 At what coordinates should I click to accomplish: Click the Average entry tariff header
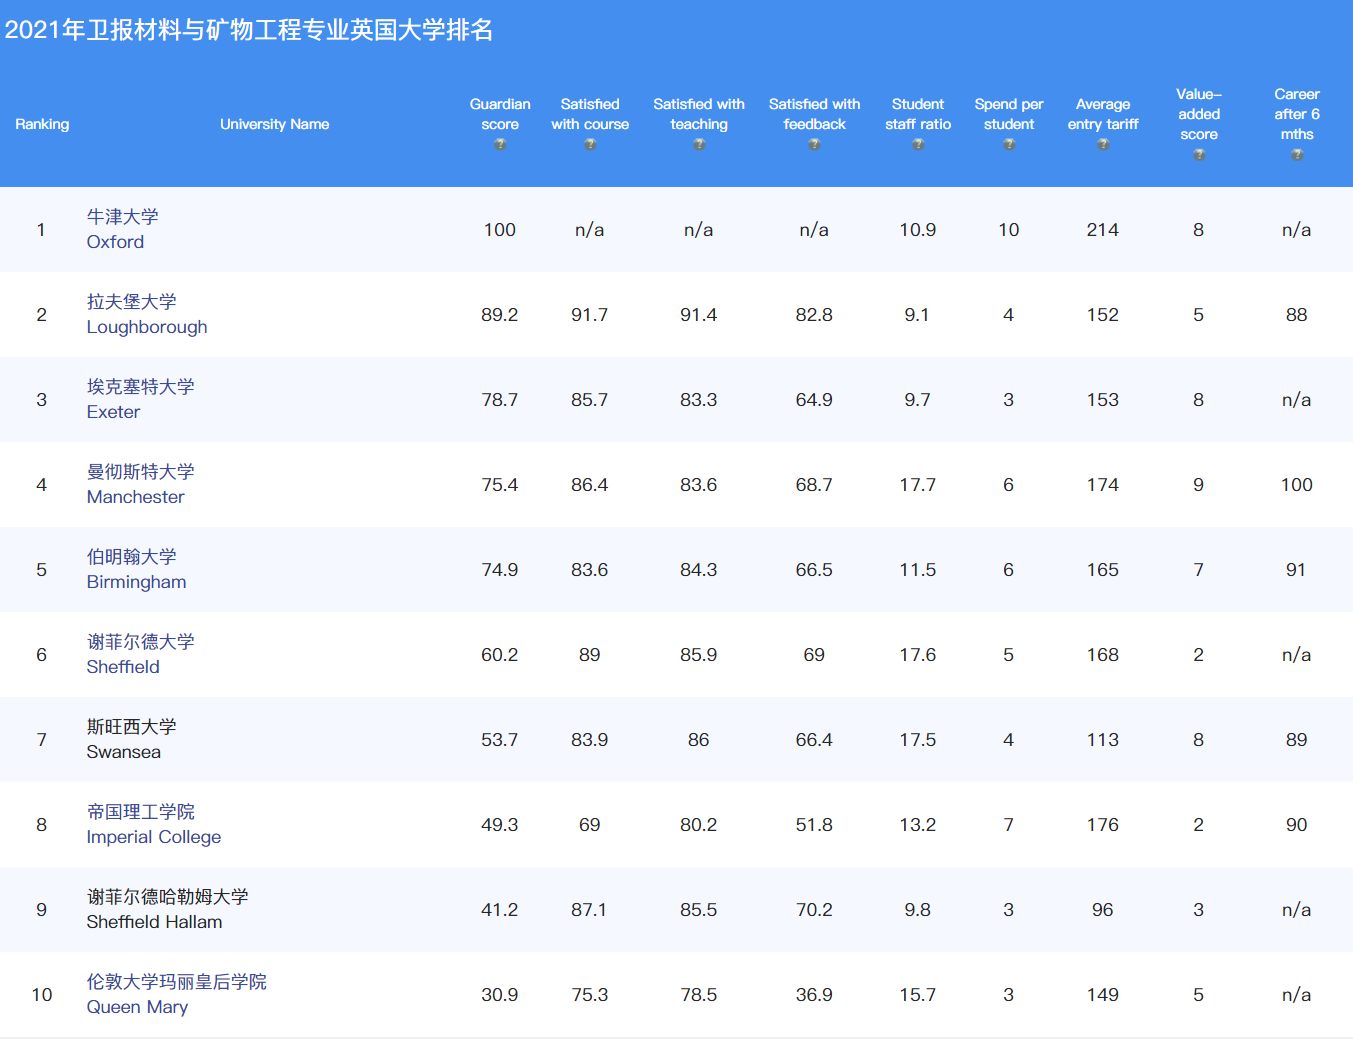pyautogui.click(x=1103, y=114)
